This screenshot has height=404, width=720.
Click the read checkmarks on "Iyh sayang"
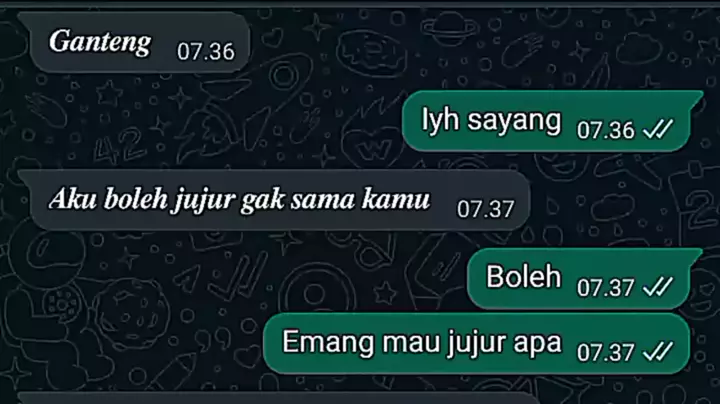click(658, 129)
